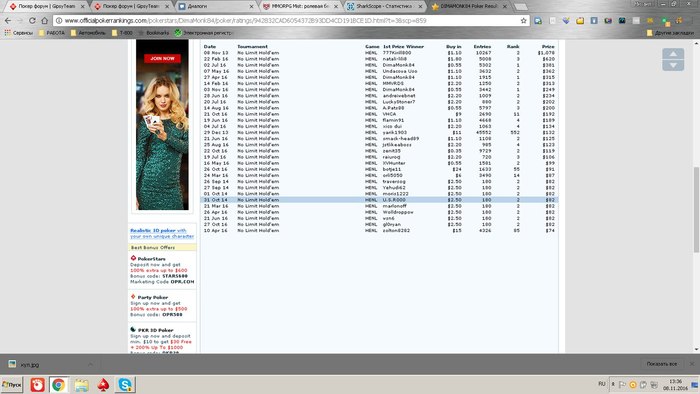
Task: Open the Другие закладки folder
Action: coord(670,33)
